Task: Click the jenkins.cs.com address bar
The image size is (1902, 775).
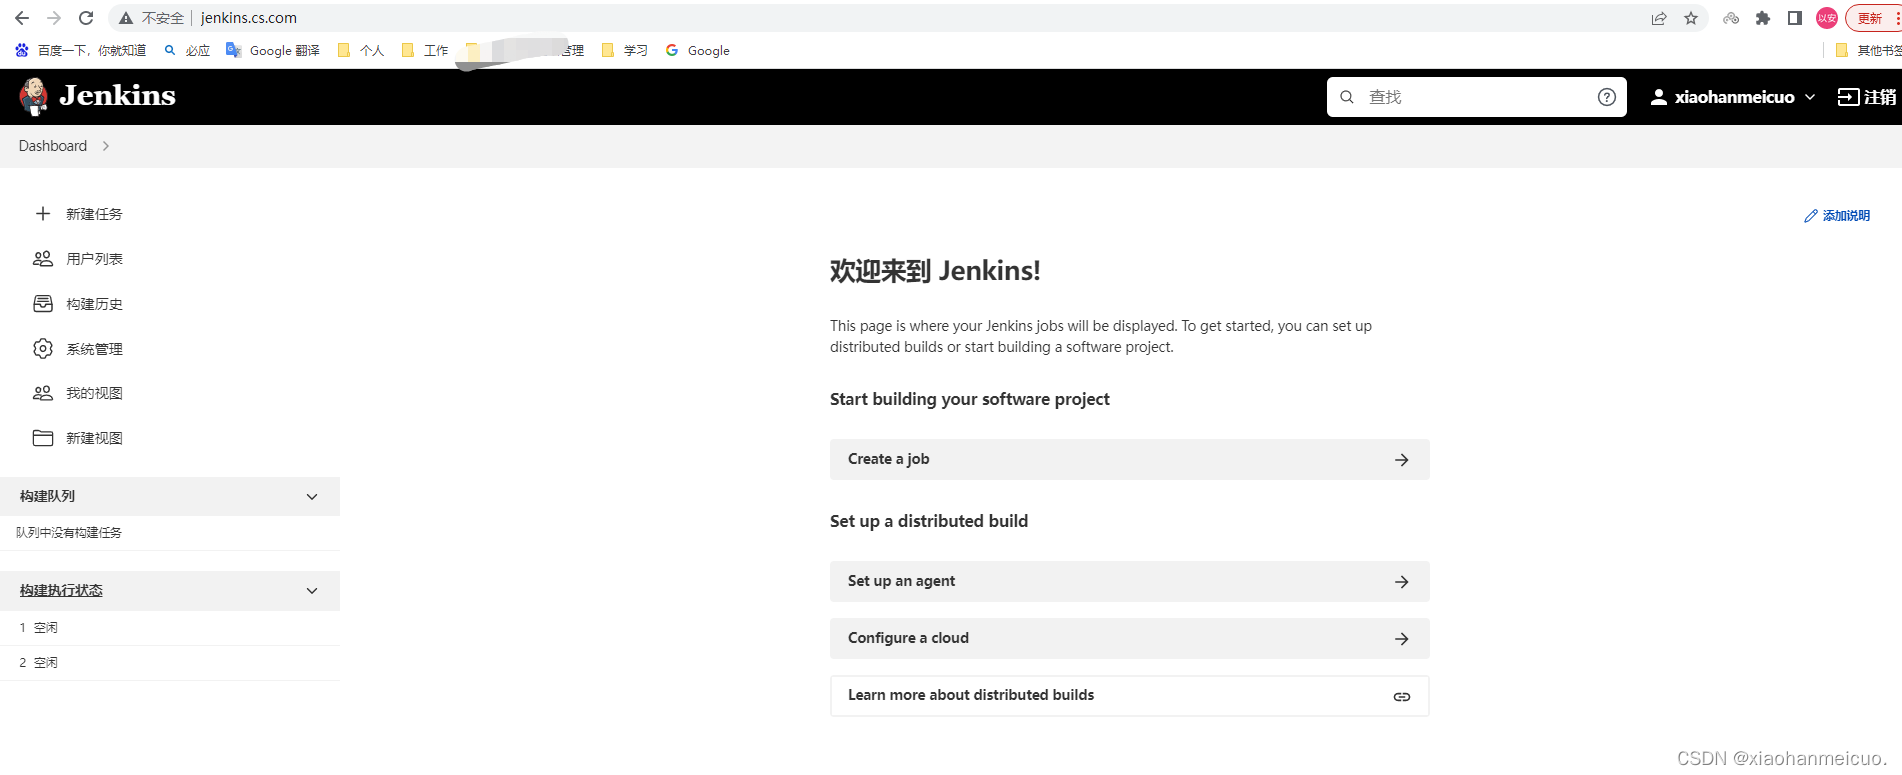Action: pyautogui.click(x=249, y=18)
